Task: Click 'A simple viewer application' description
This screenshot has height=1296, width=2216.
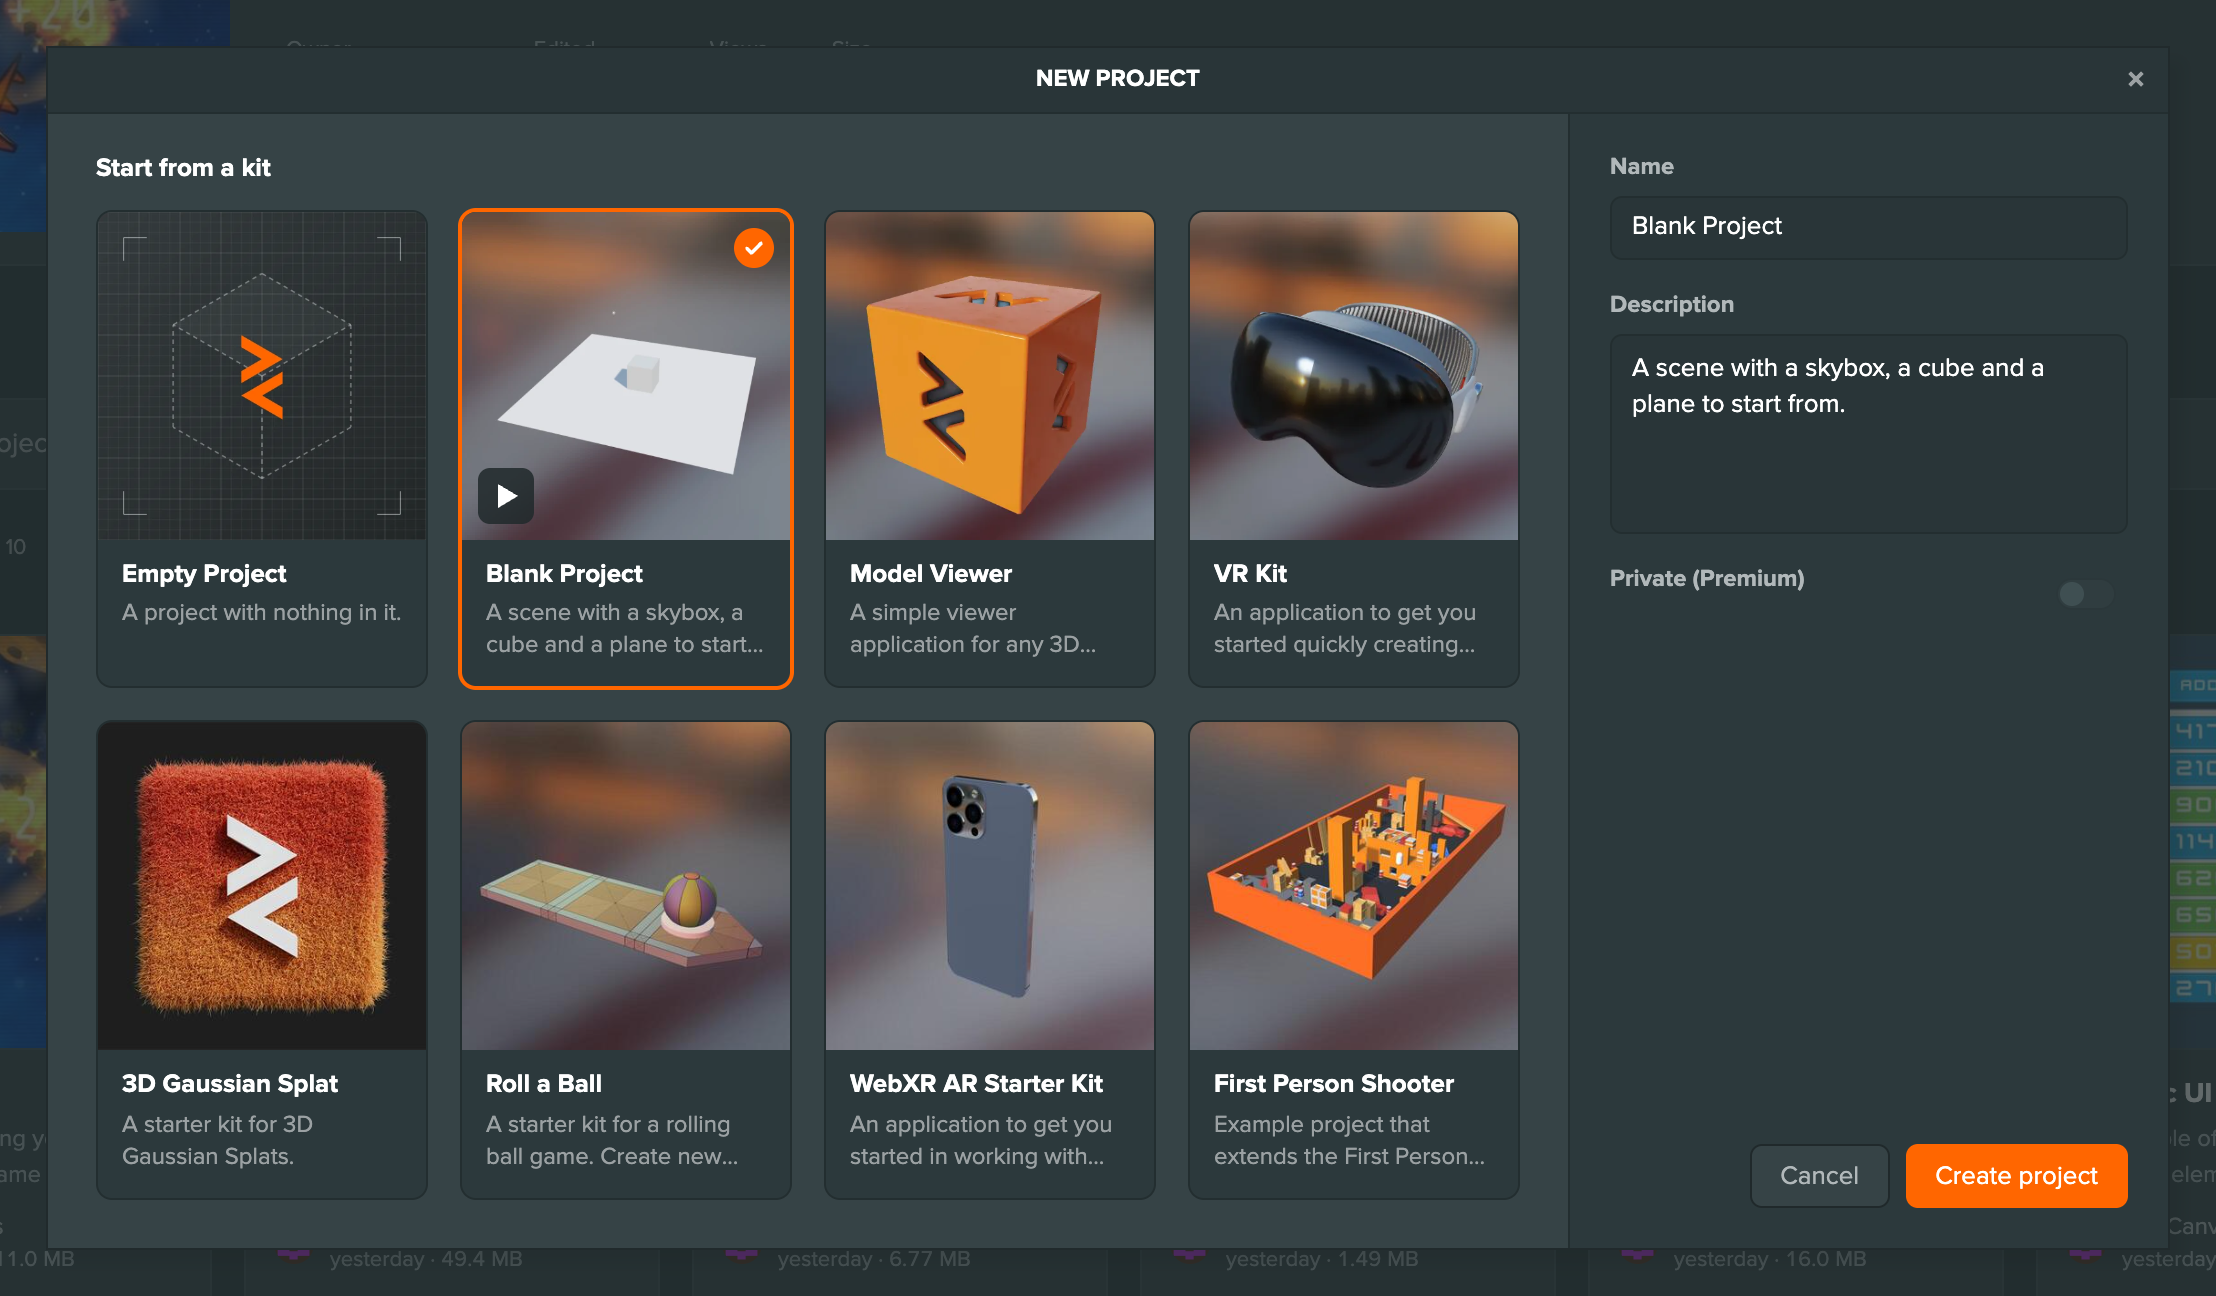Action: (x=973, y=628)
